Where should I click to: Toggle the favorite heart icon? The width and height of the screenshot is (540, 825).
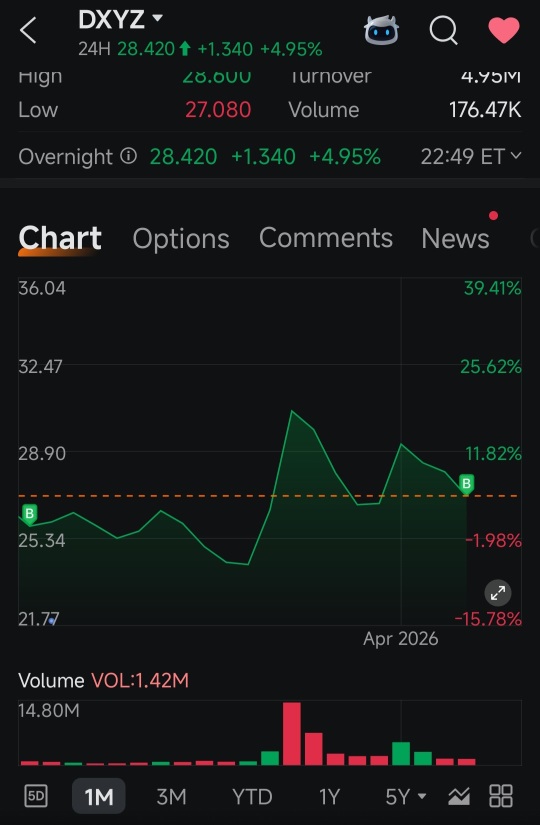tap(504, 30)
